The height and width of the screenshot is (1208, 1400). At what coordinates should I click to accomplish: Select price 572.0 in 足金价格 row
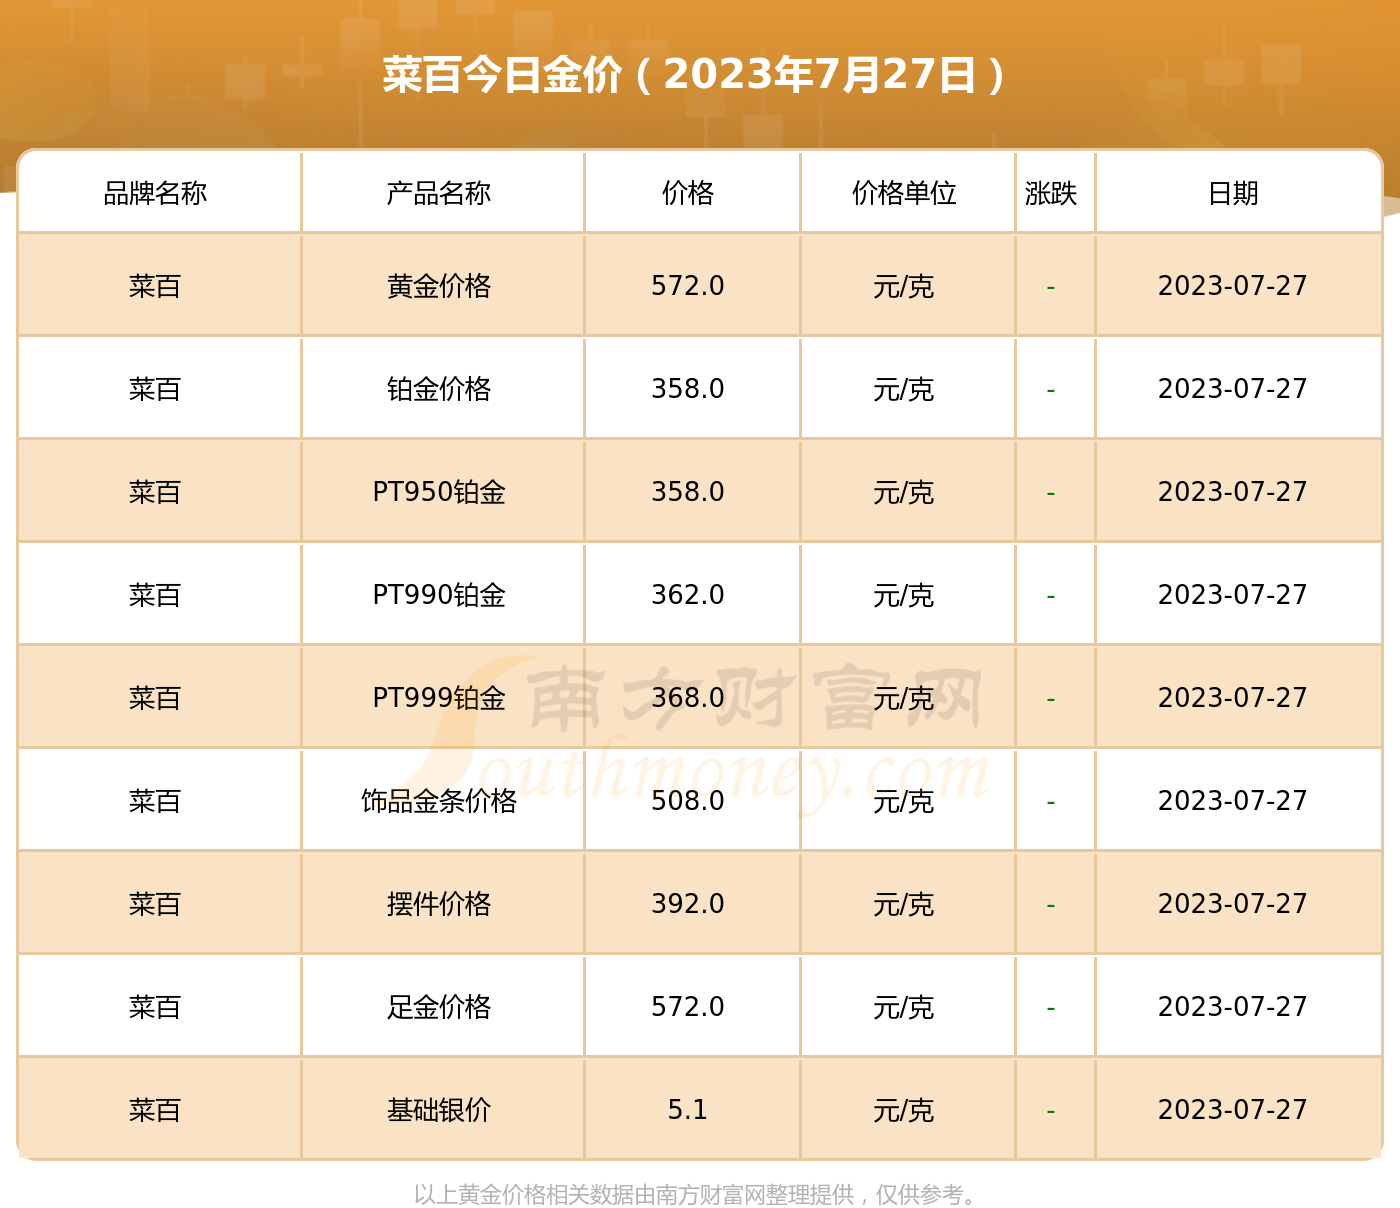coord(688,1007)
